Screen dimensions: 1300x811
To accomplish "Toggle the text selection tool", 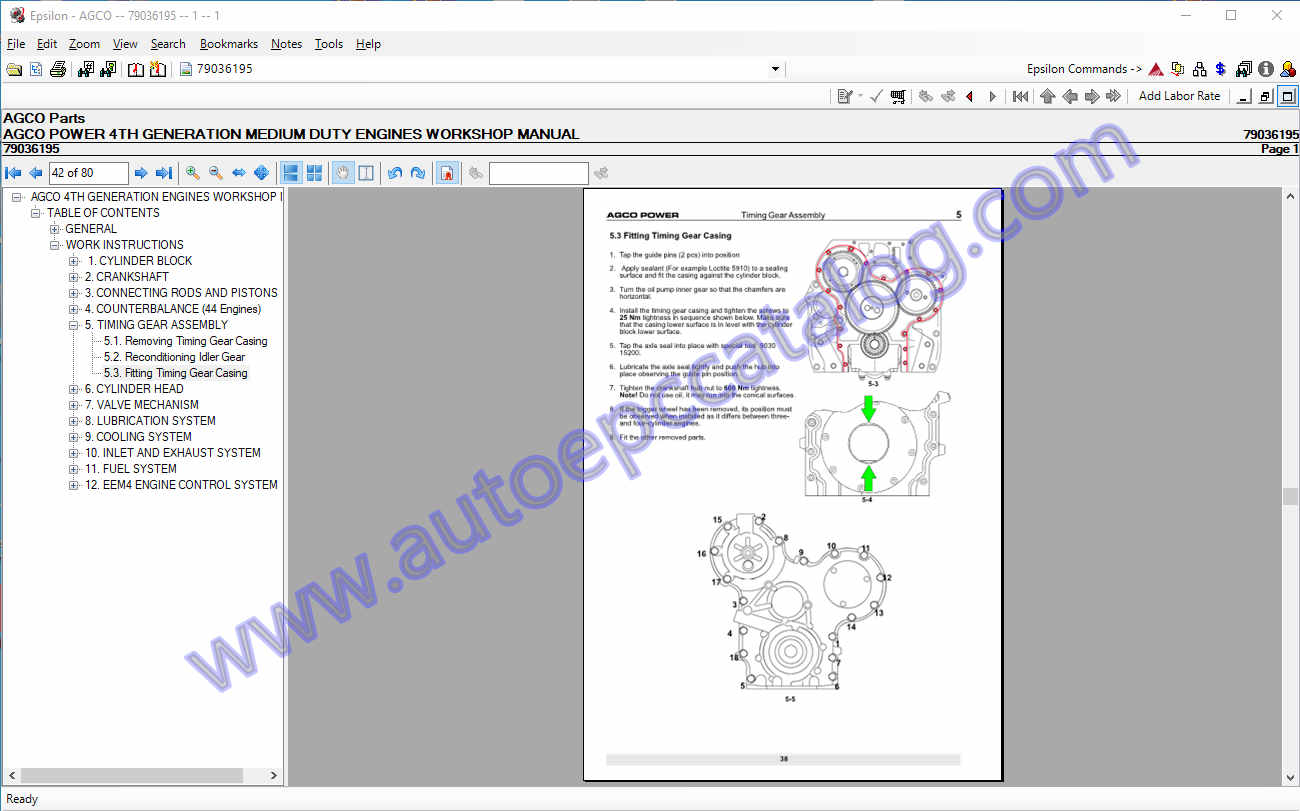I will click(366, 173).
